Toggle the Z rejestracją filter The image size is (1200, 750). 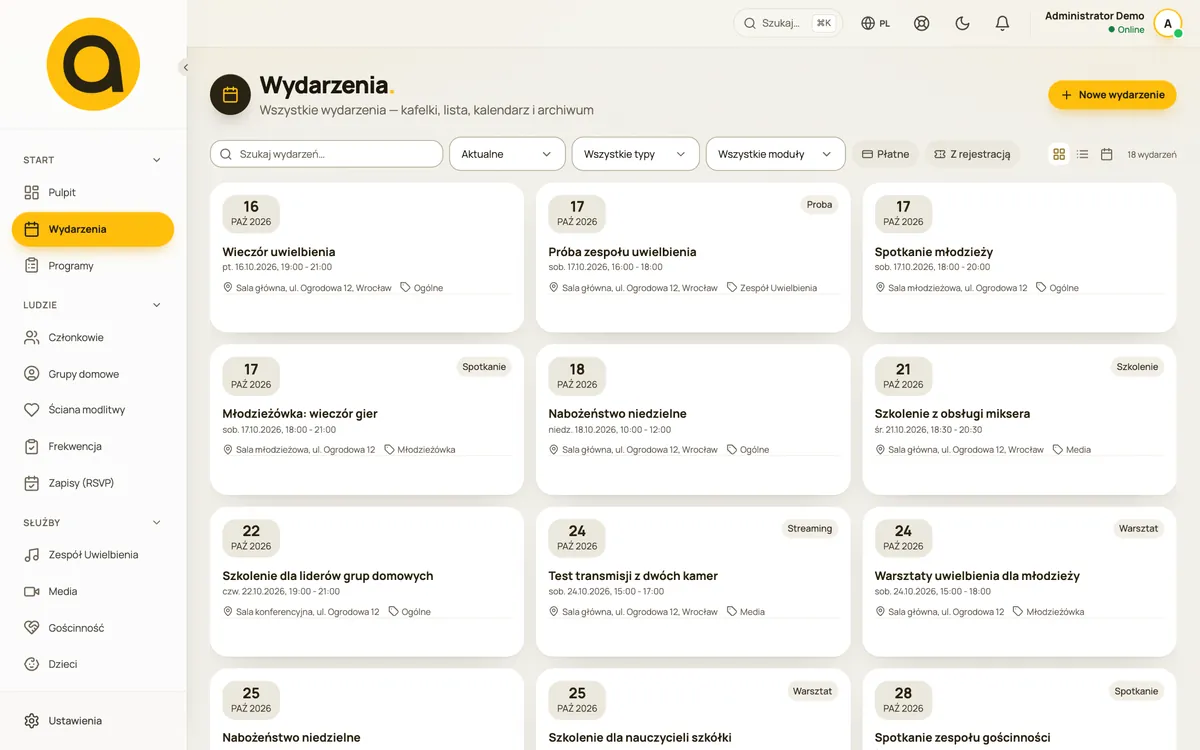[x=972, y=154]
